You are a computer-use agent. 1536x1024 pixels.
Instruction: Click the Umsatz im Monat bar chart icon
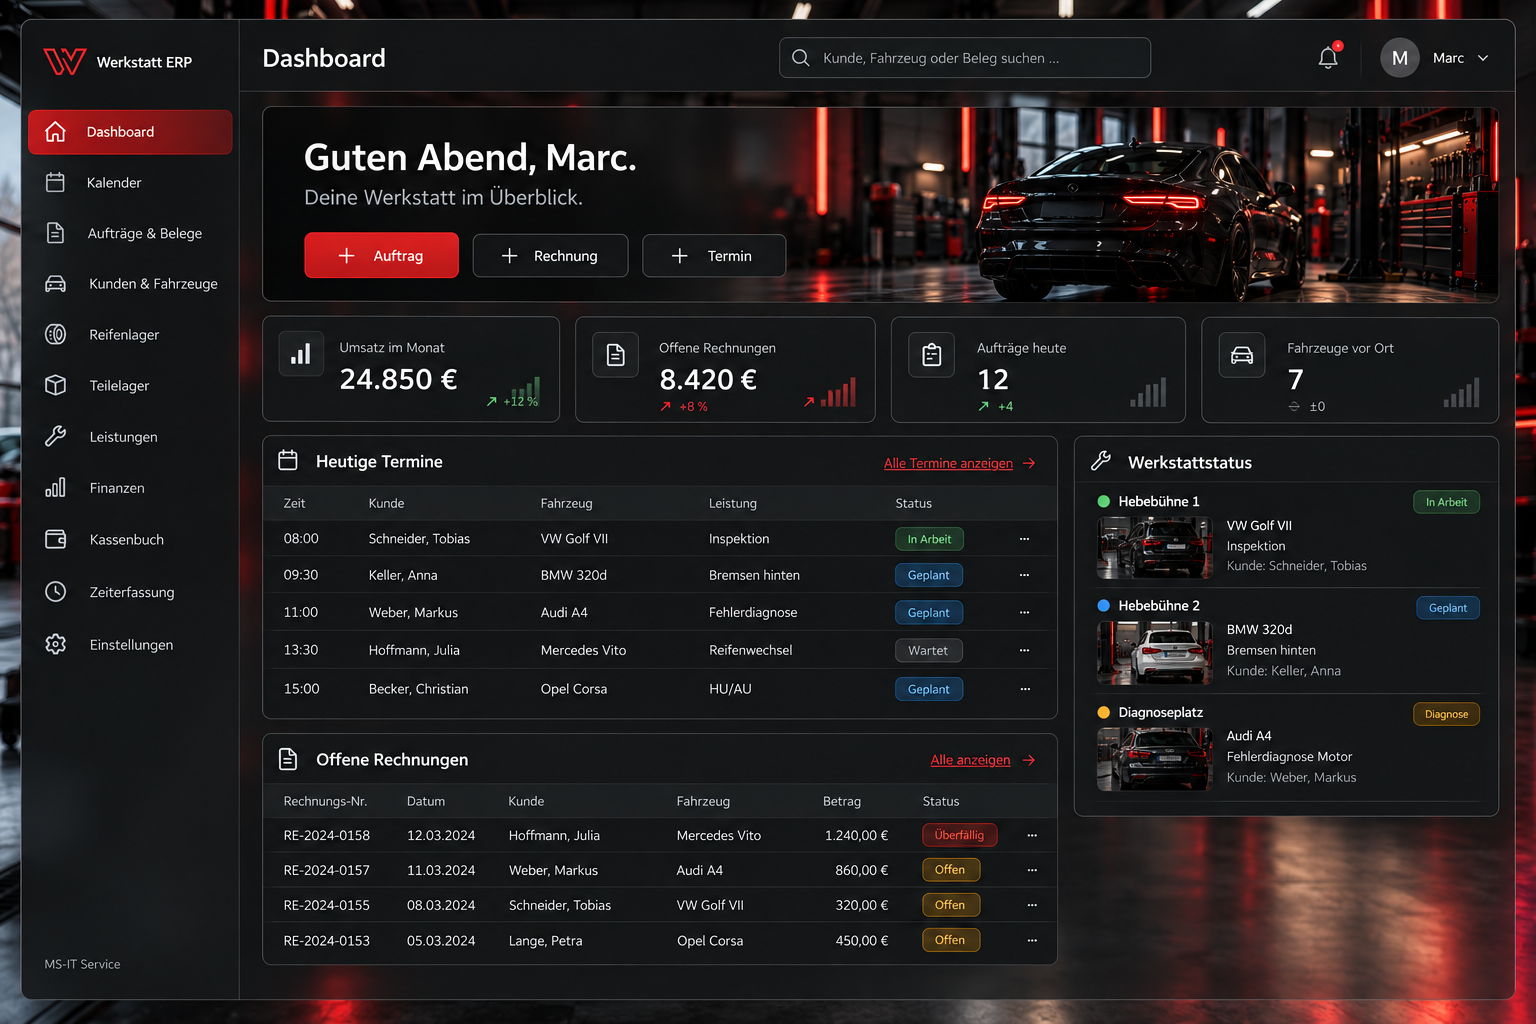coord(301,354)
